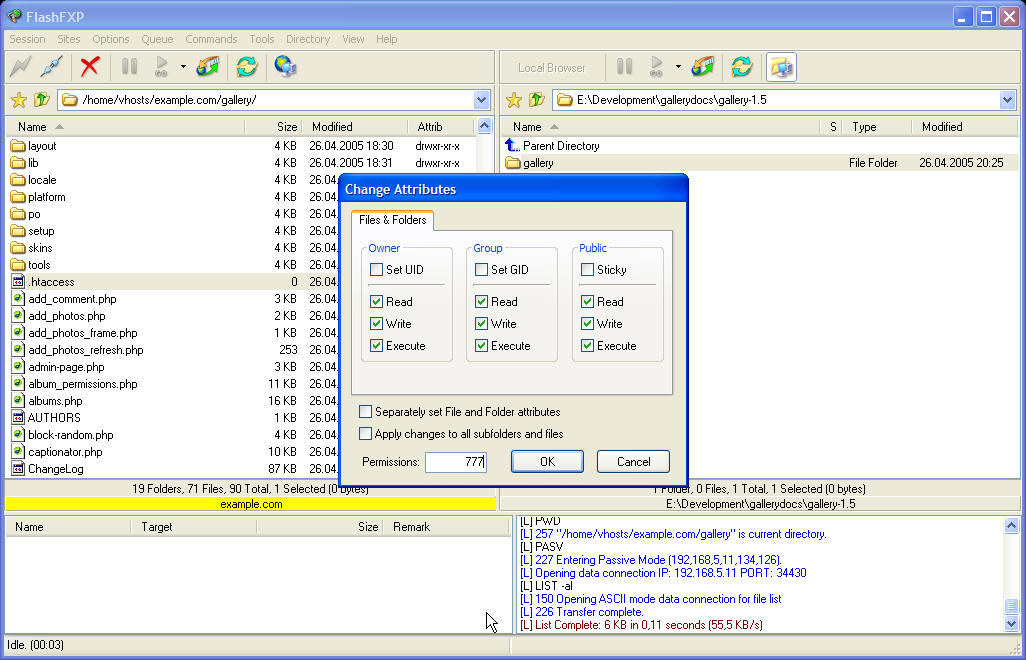Click the Connect lightning icon in left toolbar
The image size is (1026, 660).
click(20, 66)
